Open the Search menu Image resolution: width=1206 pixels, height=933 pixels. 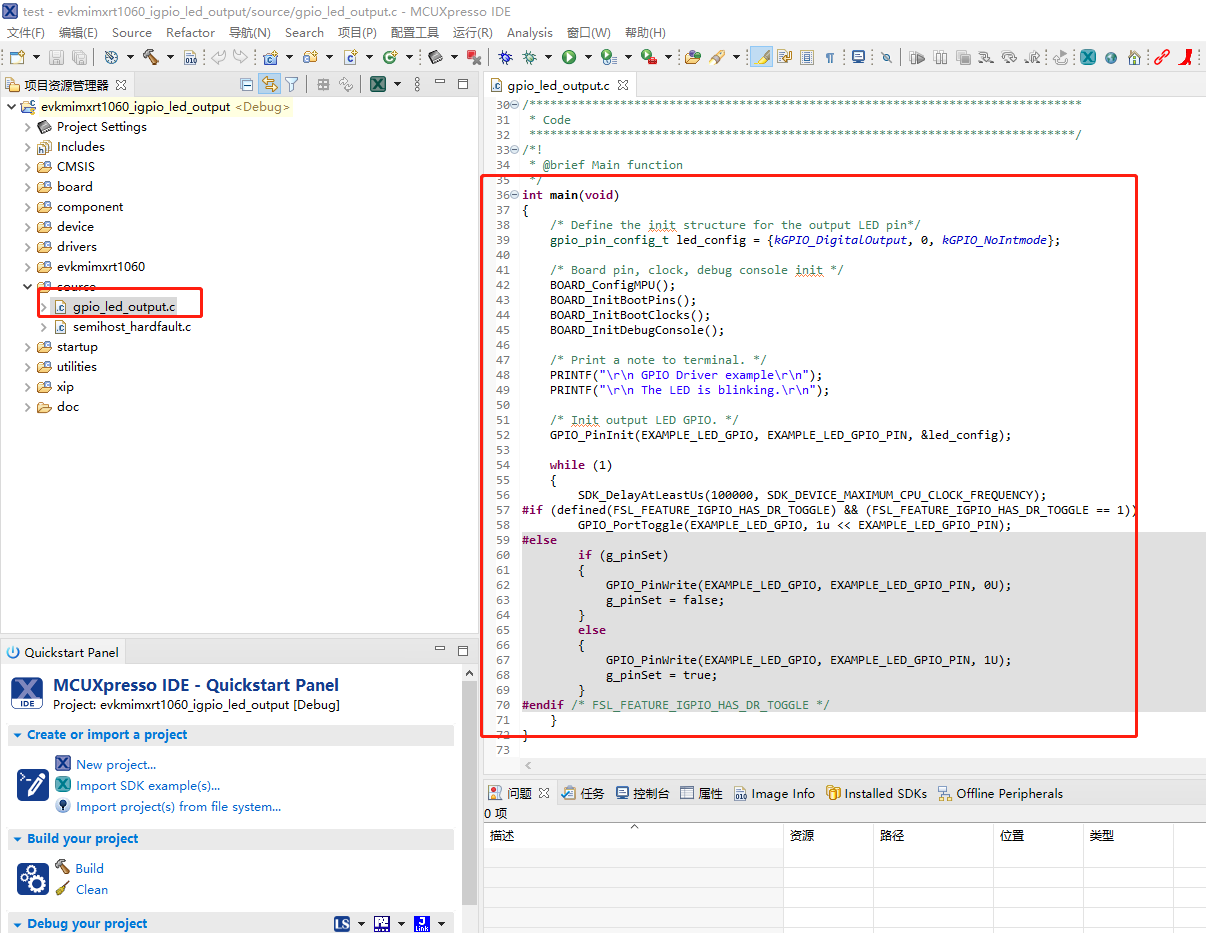(304, 32)
